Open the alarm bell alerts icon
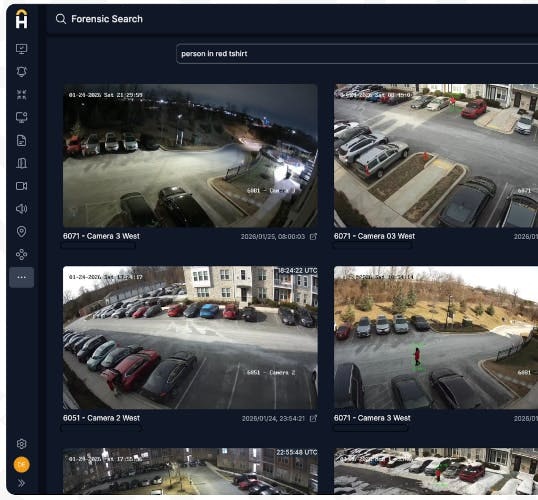This screenshot has height=500, width=538. (22, 71)
